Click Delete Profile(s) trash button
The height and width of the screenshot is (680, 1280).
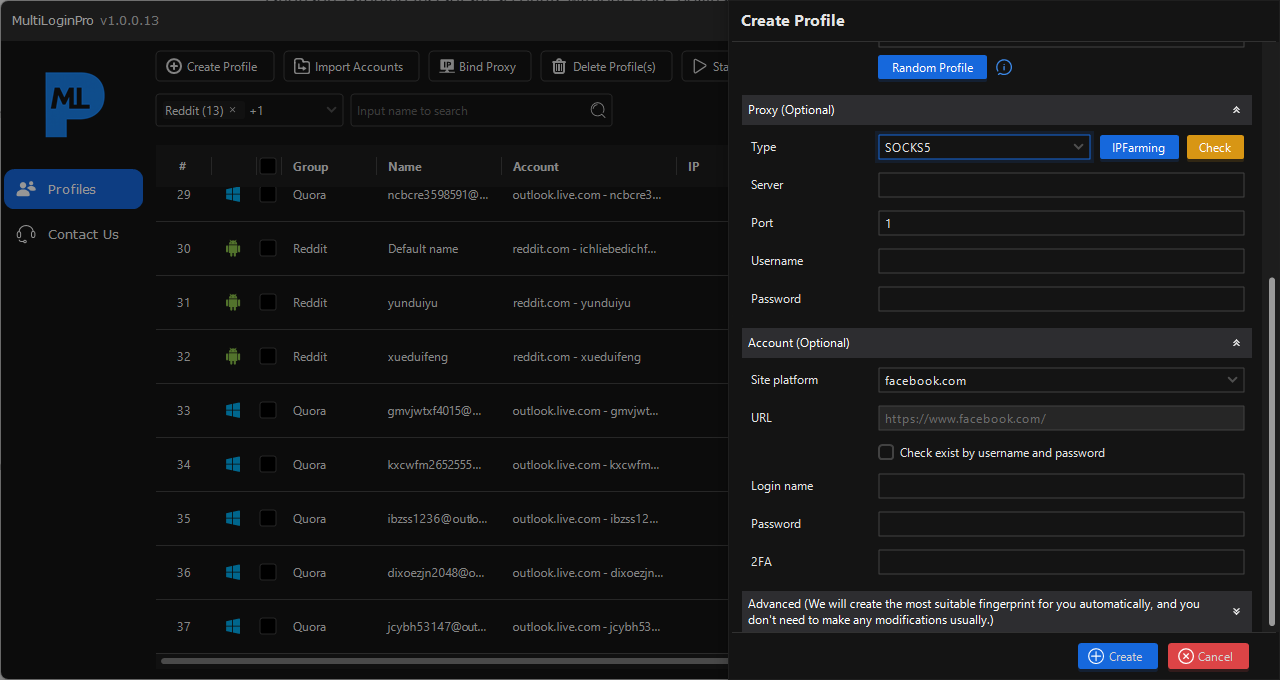click(606, 67)
